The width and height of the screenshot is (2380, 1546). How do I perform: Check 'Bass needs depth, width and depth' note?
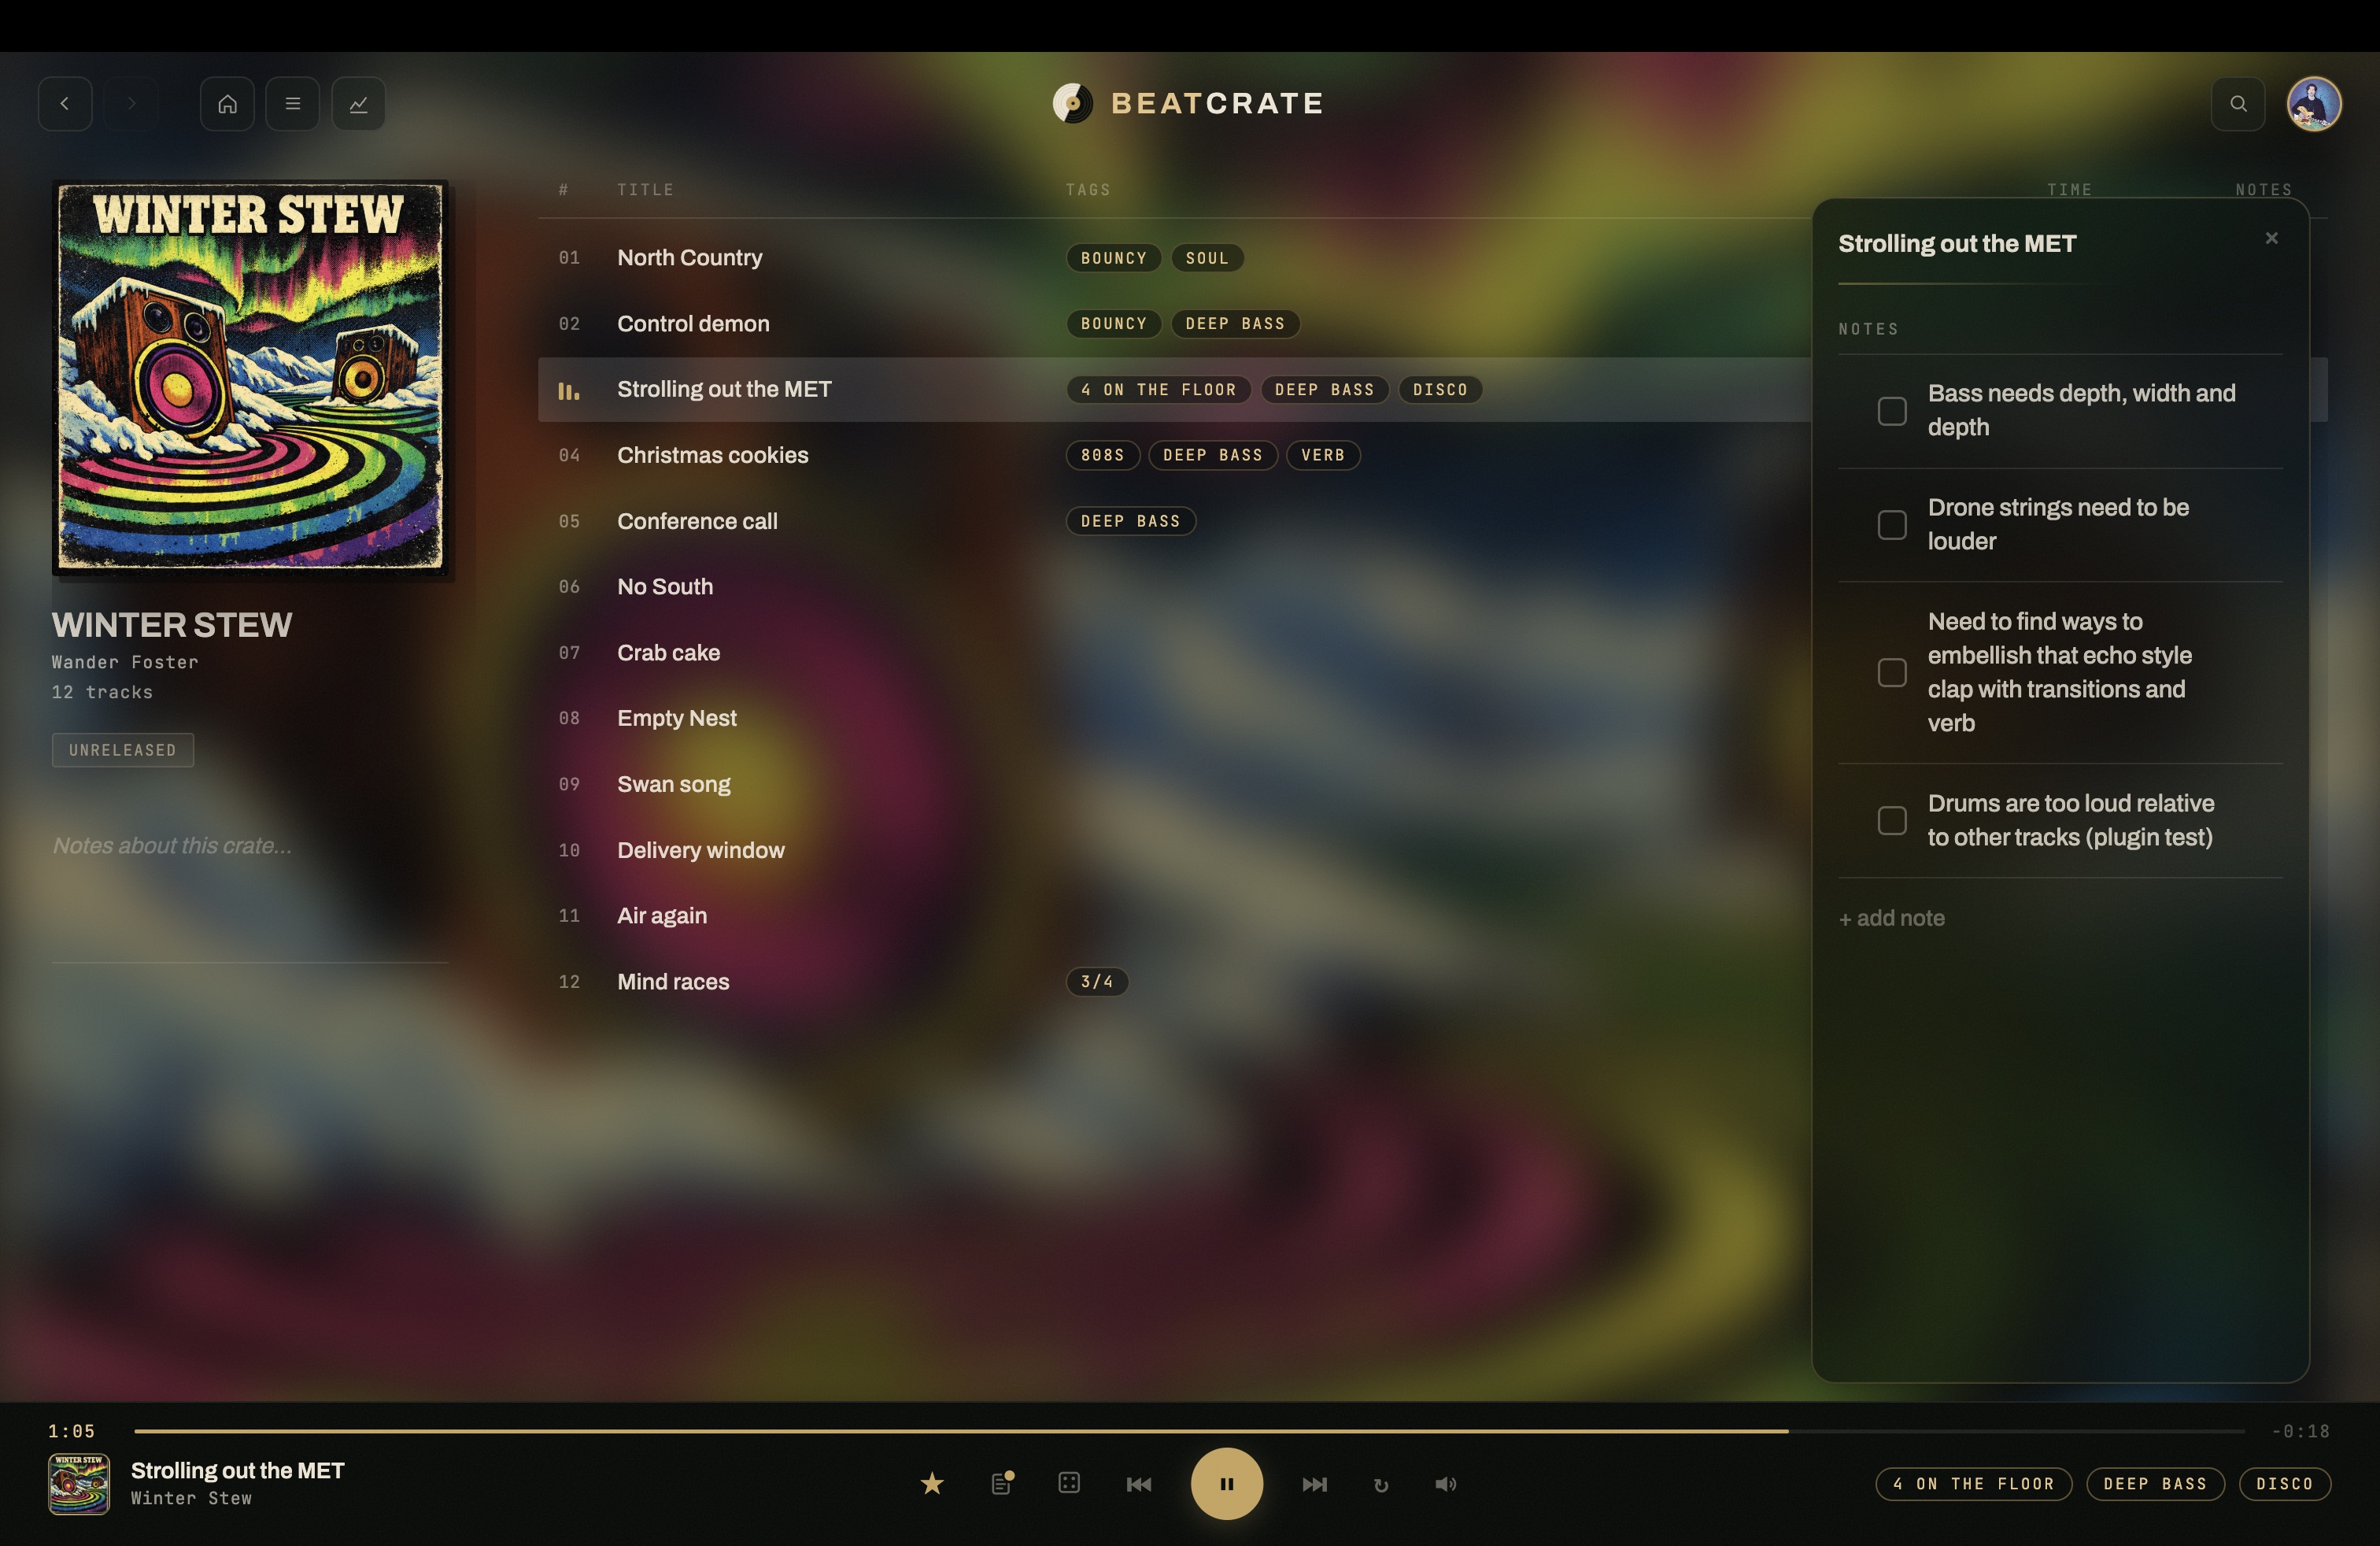tap(1892, 411)
